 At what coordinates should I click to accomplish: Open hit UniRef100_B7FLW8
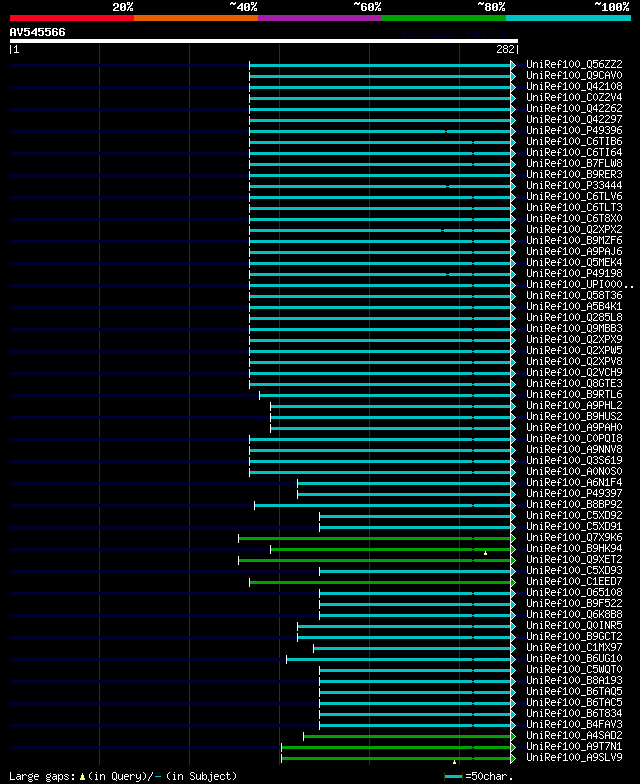pyautogui.click(x=574, y=164)
